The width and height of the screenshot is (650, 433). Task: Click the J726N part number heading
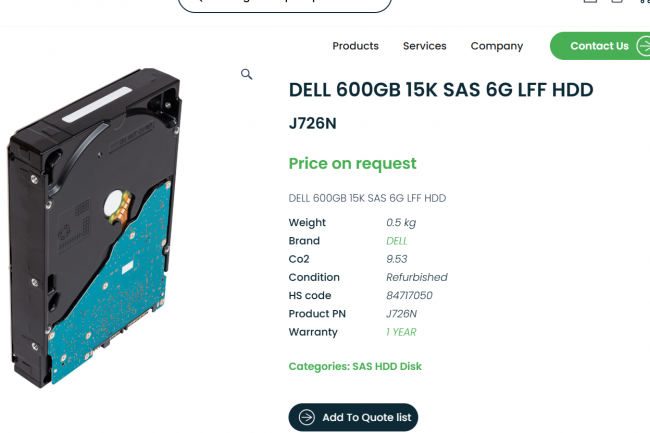pos(313,123)
